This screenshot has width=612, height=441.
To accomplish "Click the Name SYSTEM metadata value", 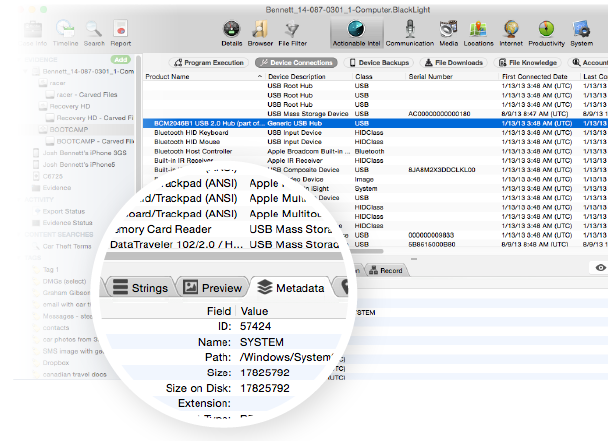I will (262, 342).
